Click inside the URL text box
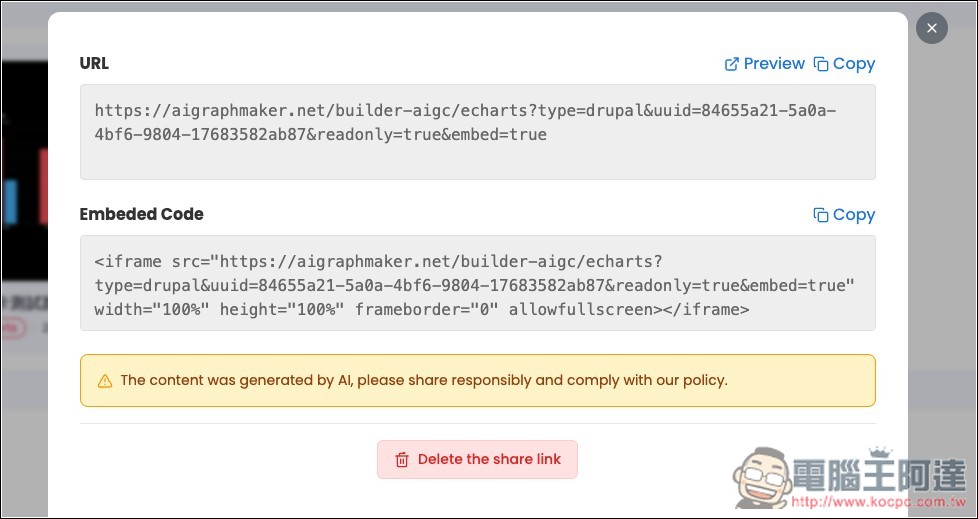 point(478,132)
